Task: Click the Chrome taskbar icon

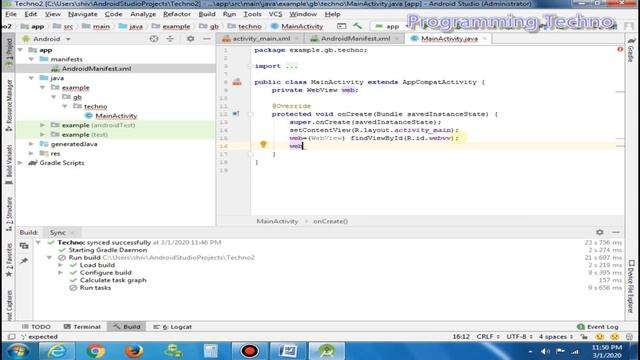Action: coord(96,351)
